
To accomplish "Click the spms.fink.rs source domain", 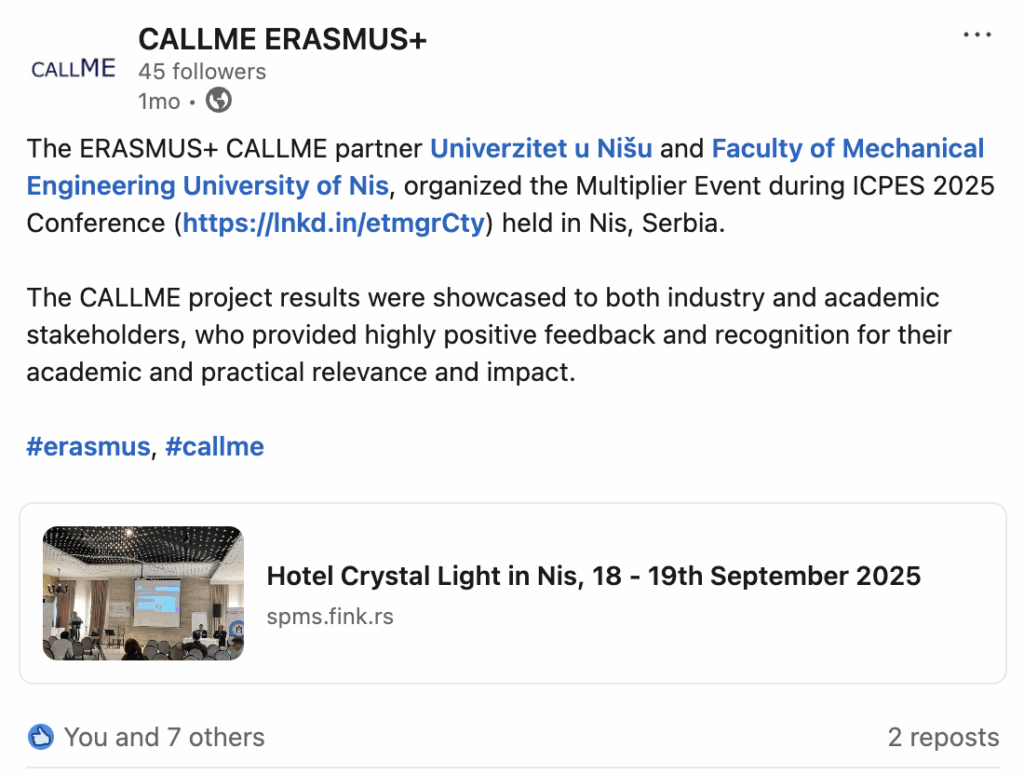I will coord(330,616).
